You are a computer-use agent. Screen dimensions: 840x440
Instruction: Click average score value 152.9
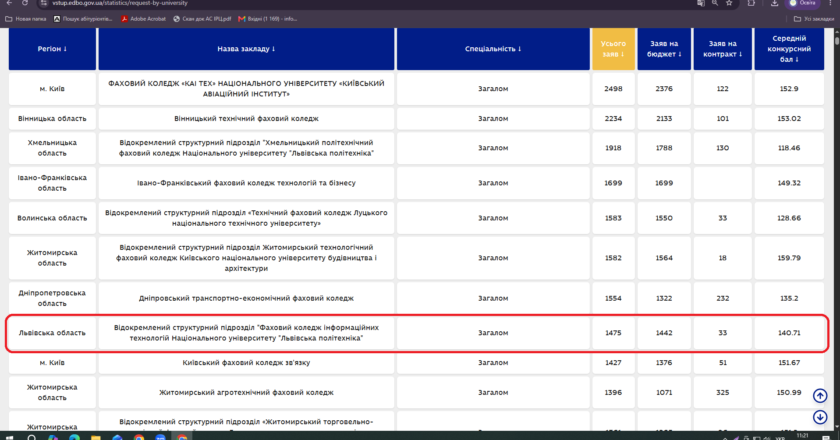click(789, 88)
